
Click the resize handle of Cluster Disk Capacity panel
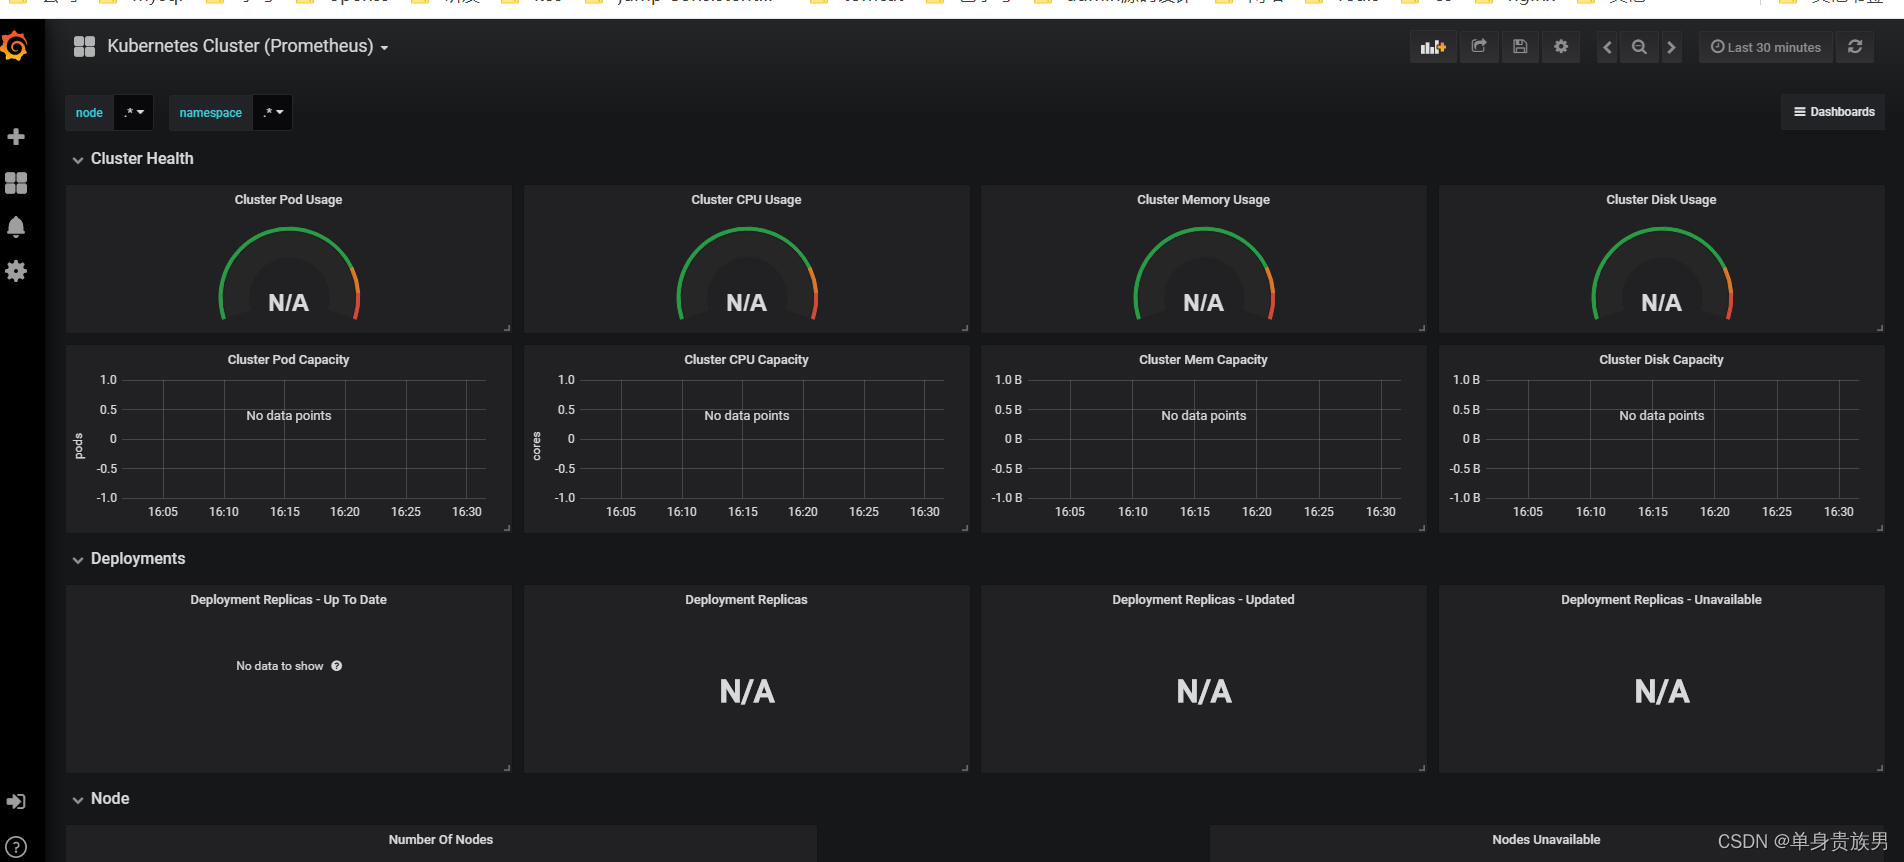tap(1880, 528)
